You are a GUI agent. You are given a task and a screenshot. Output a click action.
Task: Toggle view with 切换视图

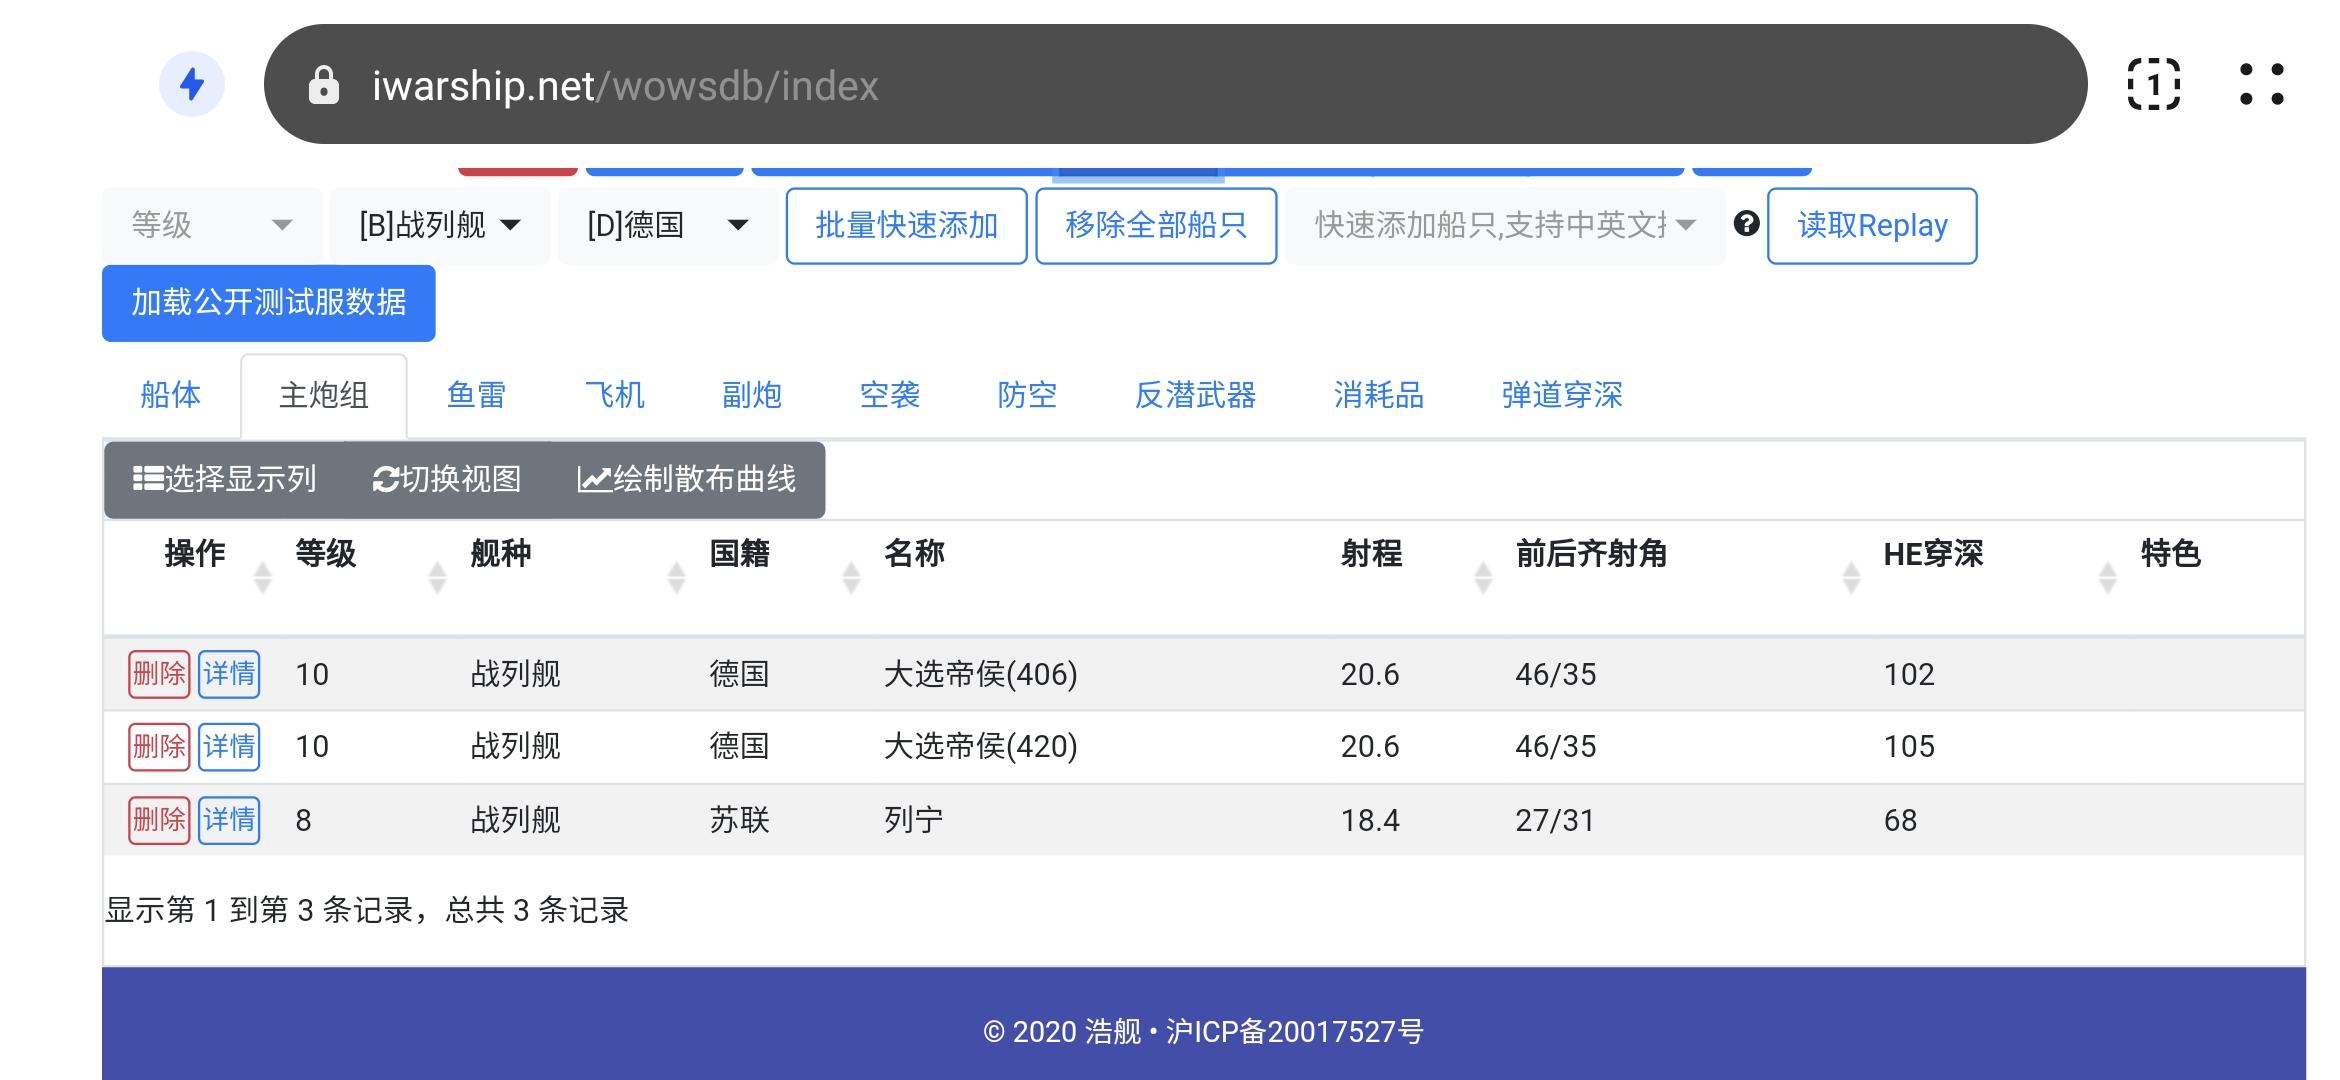[x=447, y=480]
